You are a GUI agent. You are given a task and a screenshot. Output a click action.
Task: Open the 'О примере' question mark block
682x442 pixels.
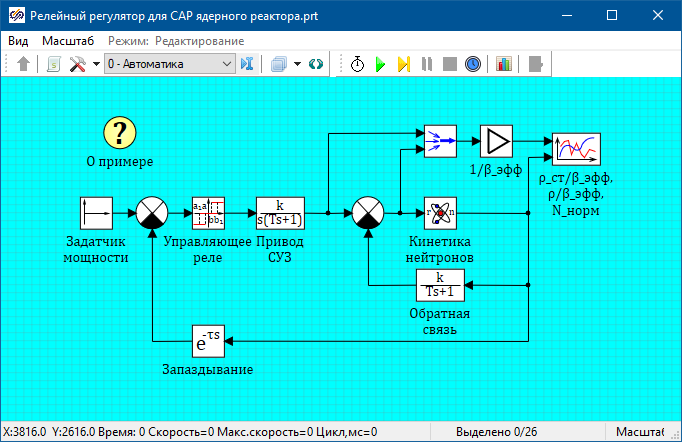[120, 132]
